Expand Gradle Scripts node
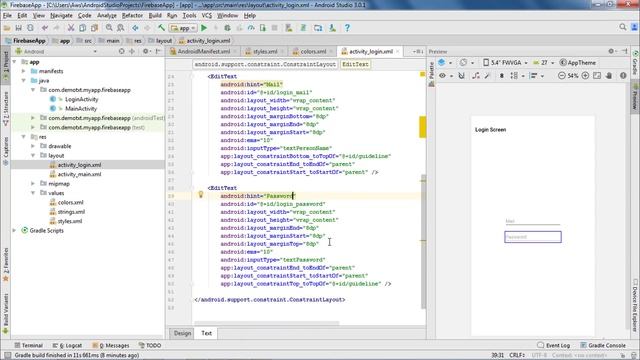 (x=14, y=230)
